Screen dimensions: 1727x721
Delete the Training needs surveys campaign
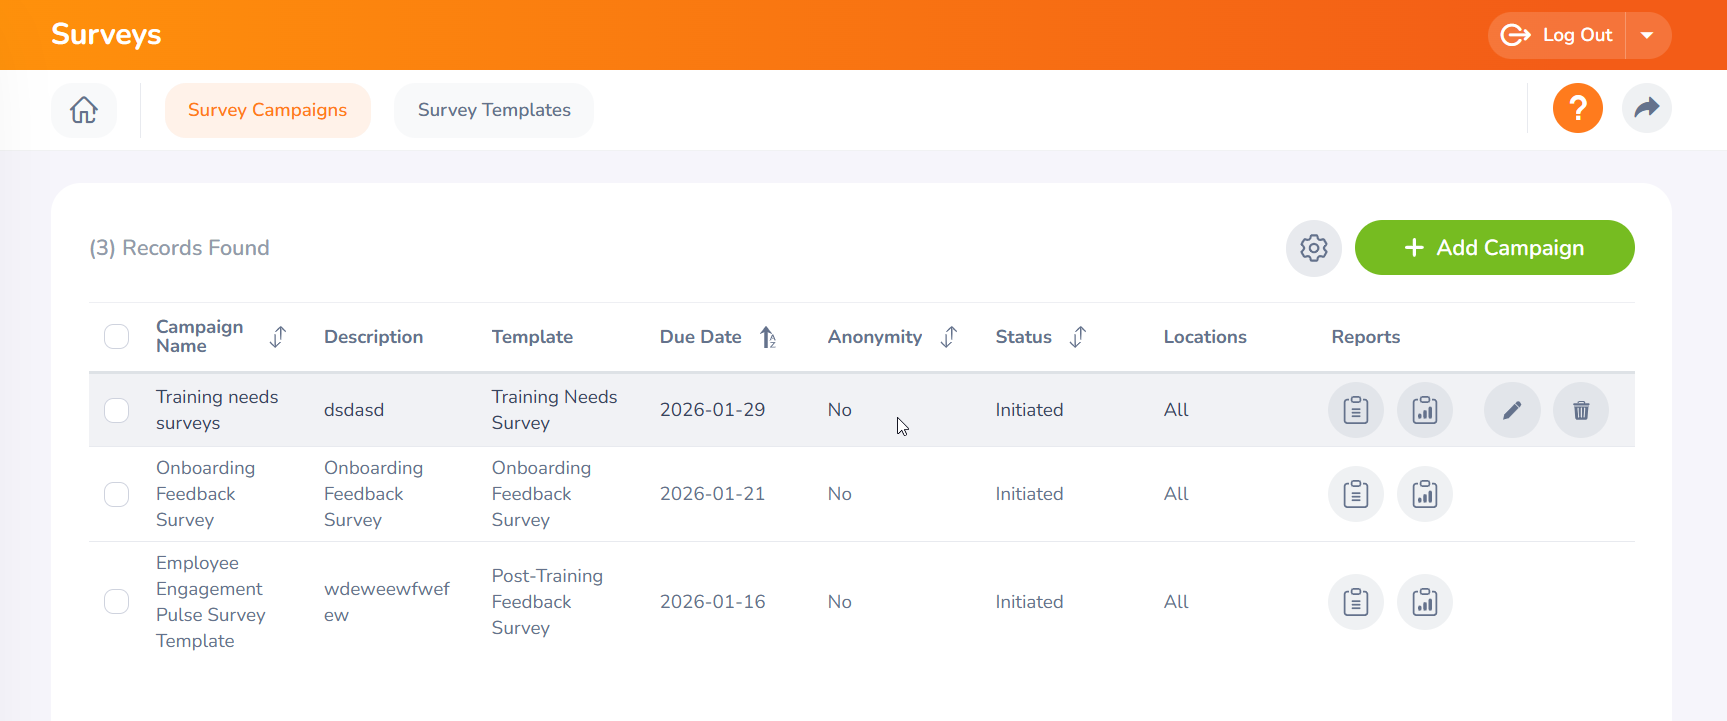pyautogui.click(x=1580, y=410)
